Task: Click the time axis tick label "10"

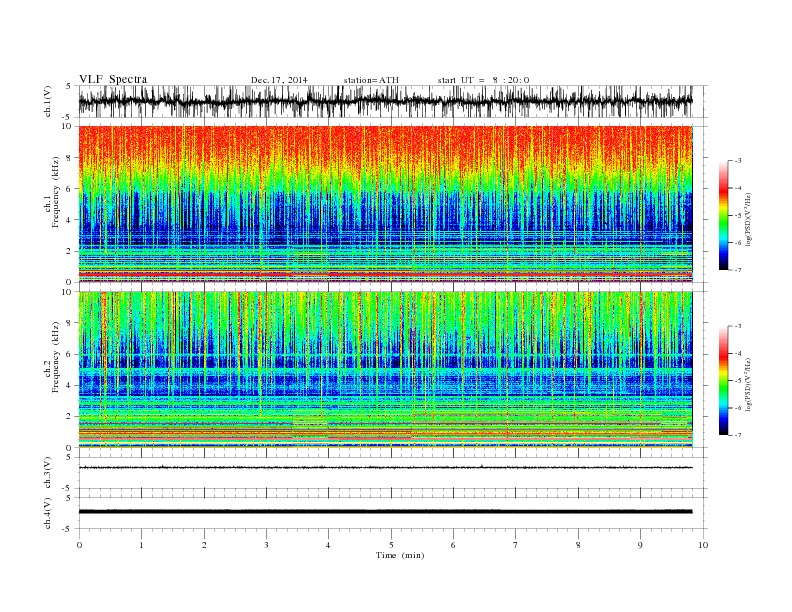Action: coord(703,545)
